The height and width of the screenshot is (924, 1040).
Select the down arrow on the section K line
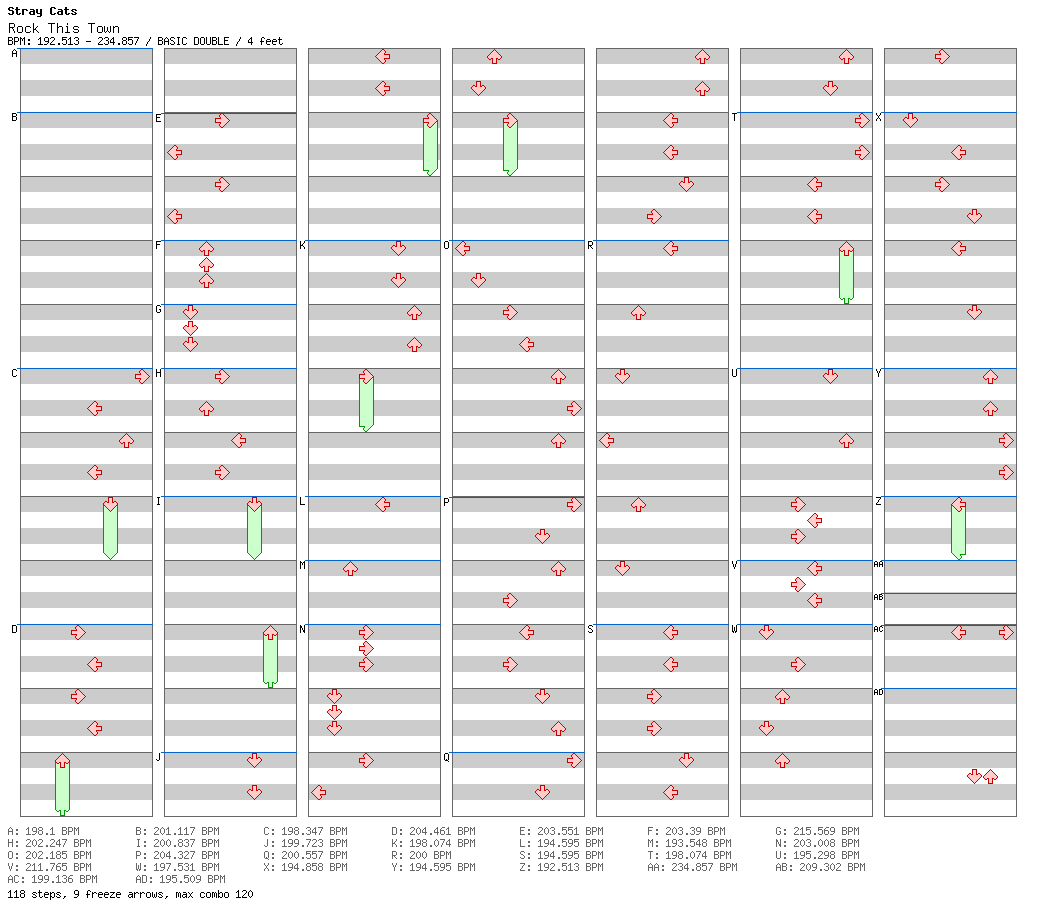[x=398, y=249]
